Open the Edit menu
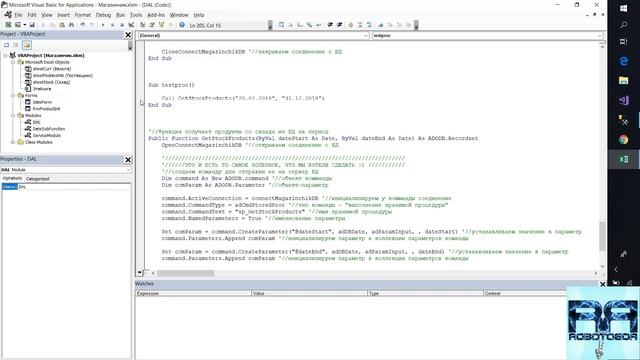Image resolution: width=640 pixels, height=360 pixels. click(32, 15)
